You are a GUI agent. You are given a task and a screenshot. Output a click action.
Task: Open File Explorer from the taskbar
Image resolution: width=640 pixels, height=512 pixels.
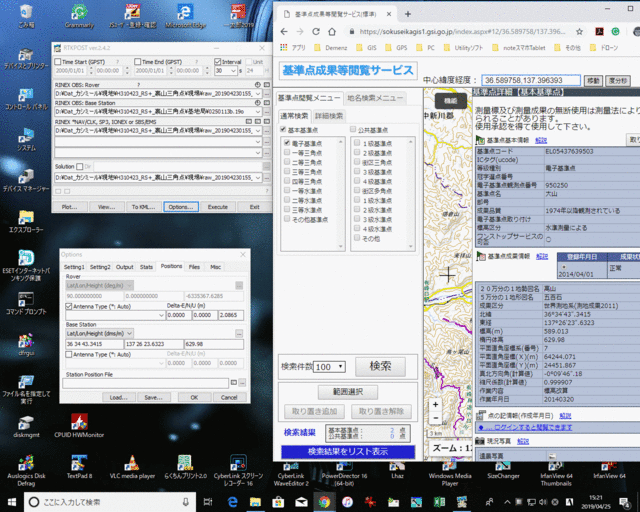pyautogui.click(x=255, y=502)
